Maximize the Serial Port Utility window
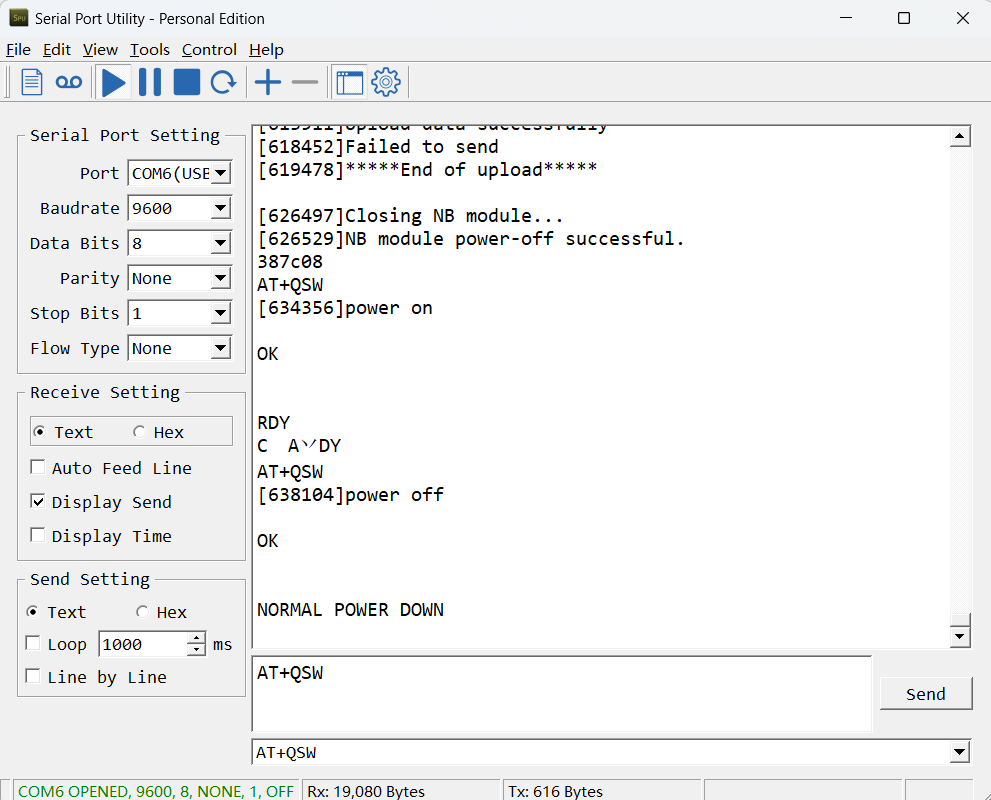Image resolution: width=991 pixels, height=800 pixels. pos(904,18)
